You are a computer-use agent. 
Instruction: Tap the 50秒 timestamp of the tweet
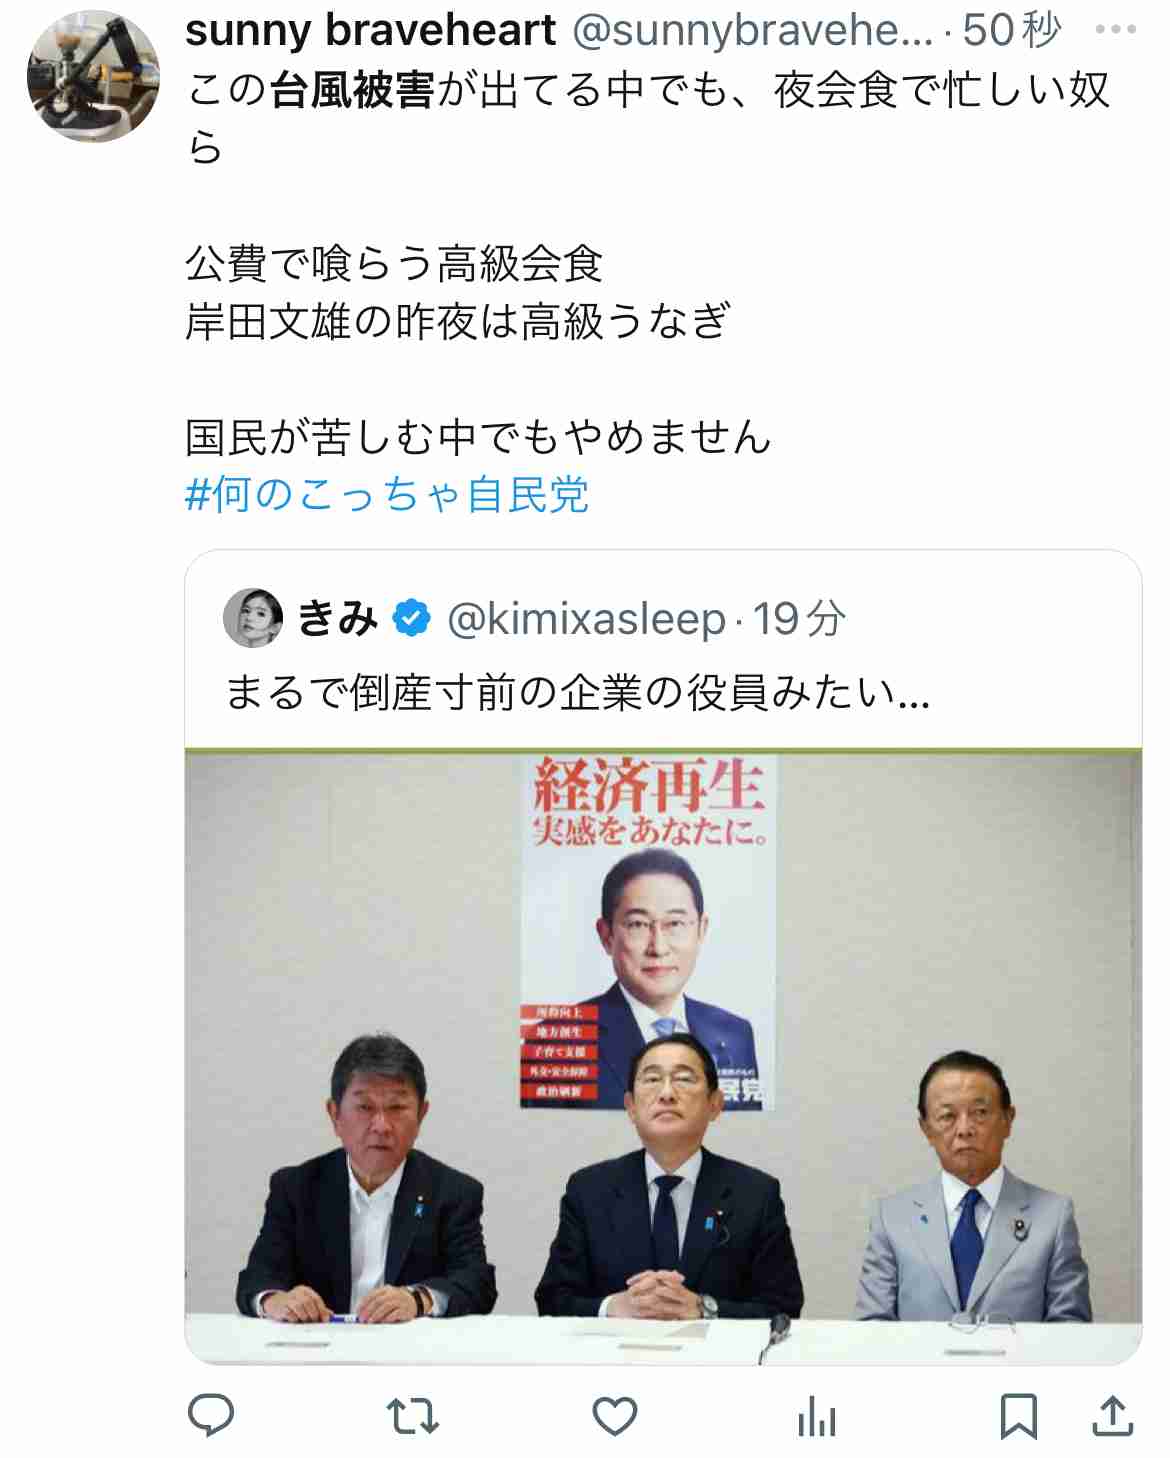[1011, 30]
